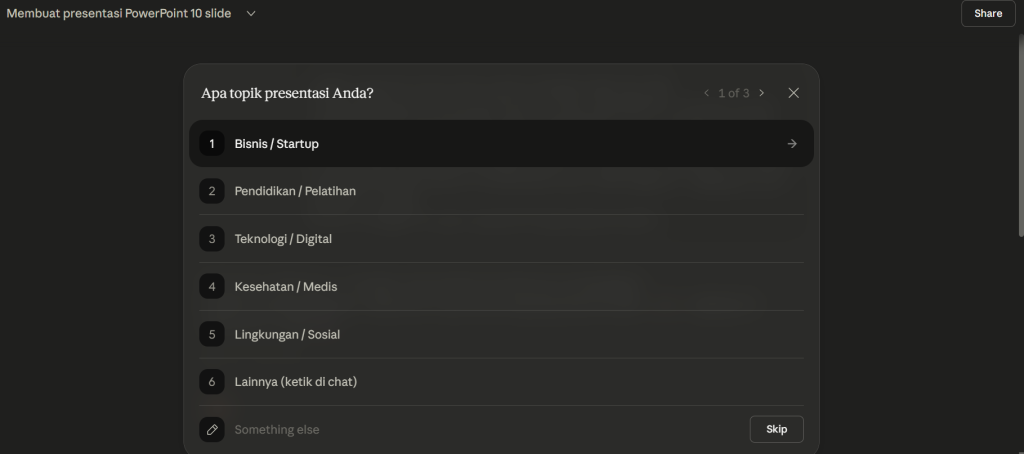Image resolution: width=1024 pixels, height=454 pixels.
Task: Click the Share button
Action: point(987,14)
